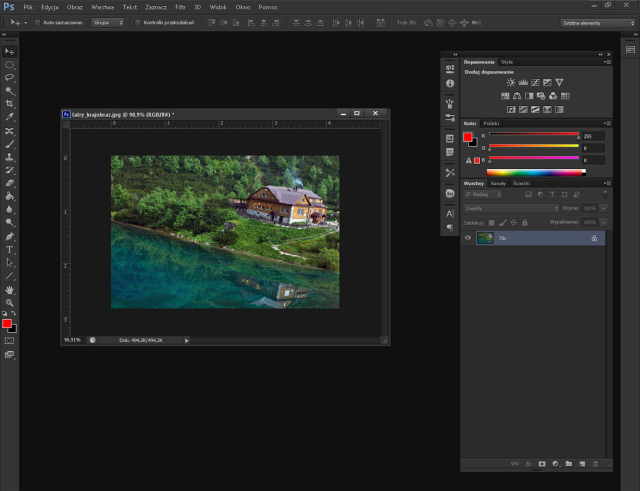Select the Elliptical Marquee tool
Viewport: 640px width, 491px height.
[x=9, y=65]
